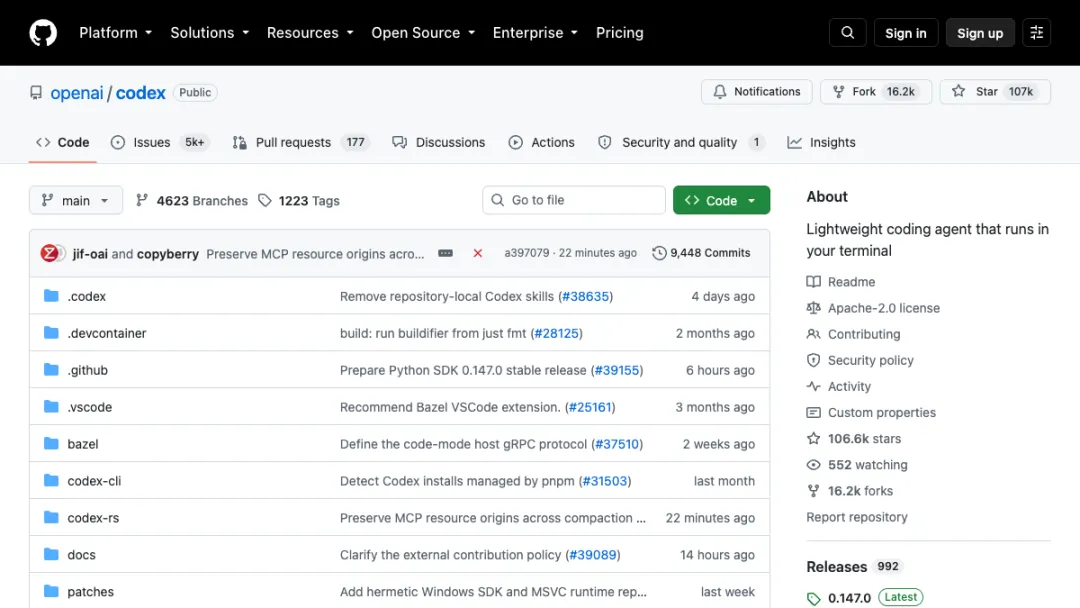Open pull request #38635 link

(585, 296)
